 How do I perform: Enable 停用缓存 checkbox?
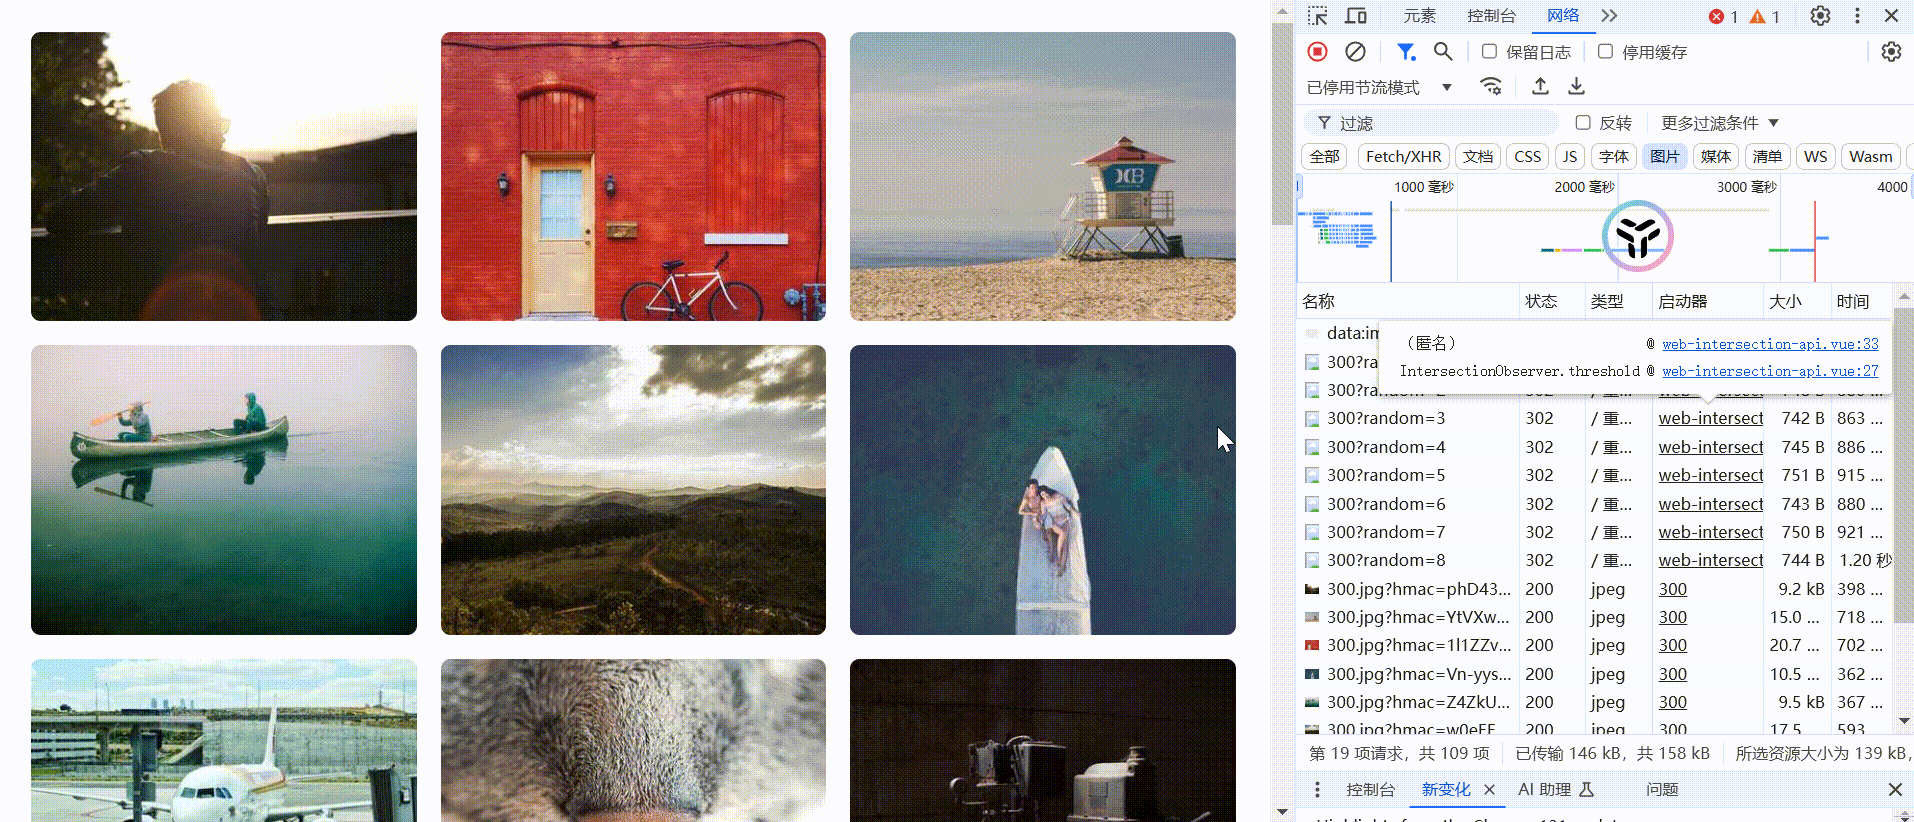click(1605, 52)
